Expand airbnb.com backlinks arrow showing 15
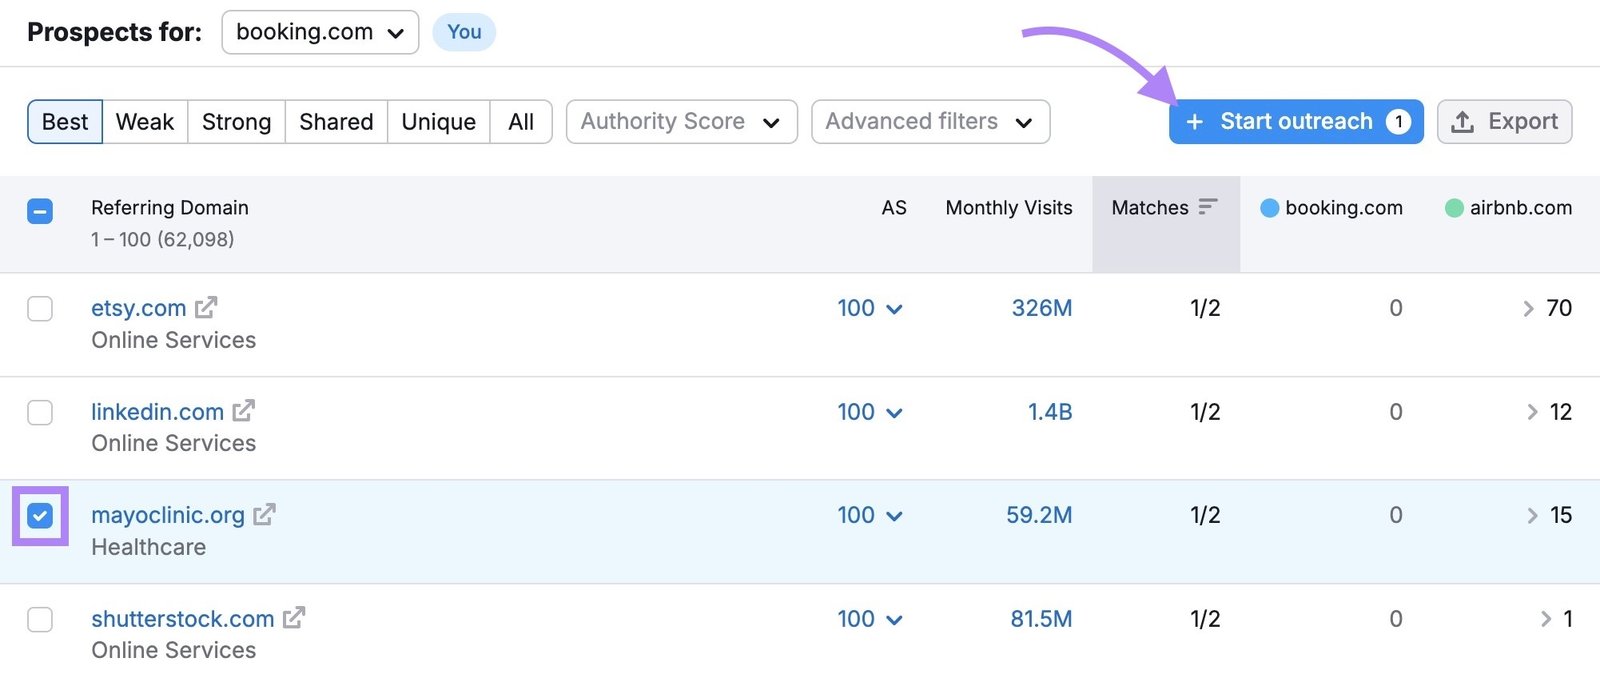This screenshot has width=1600, height=683. (1532, 516)
